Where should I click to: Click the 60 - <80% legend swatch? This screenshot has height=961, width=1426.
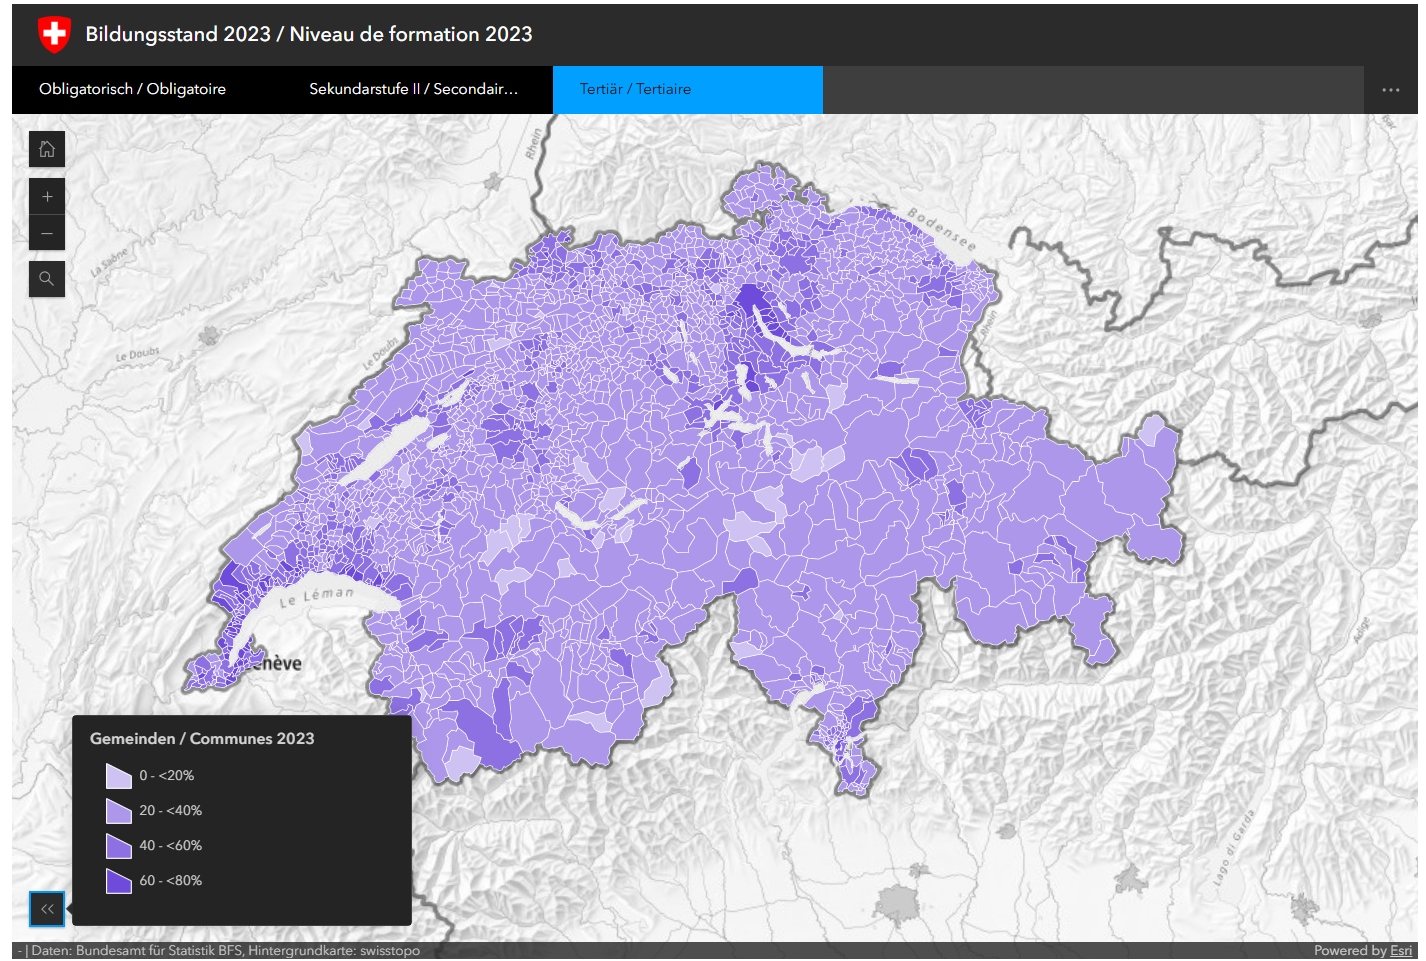[x=119, y=881]
